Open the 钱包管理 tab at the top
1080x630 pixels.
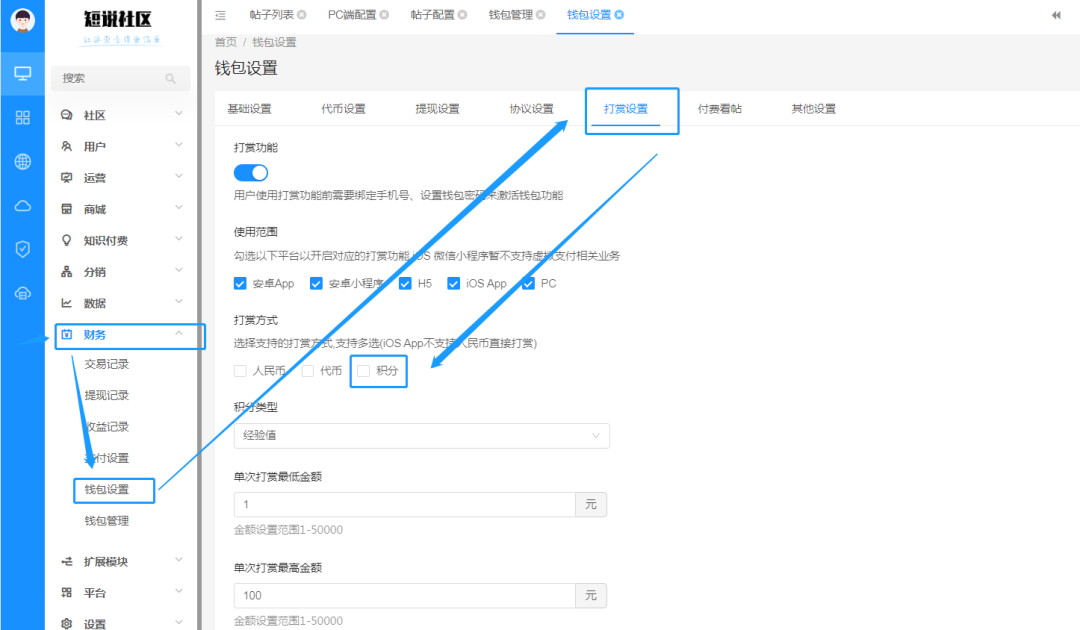pos(510,15)
